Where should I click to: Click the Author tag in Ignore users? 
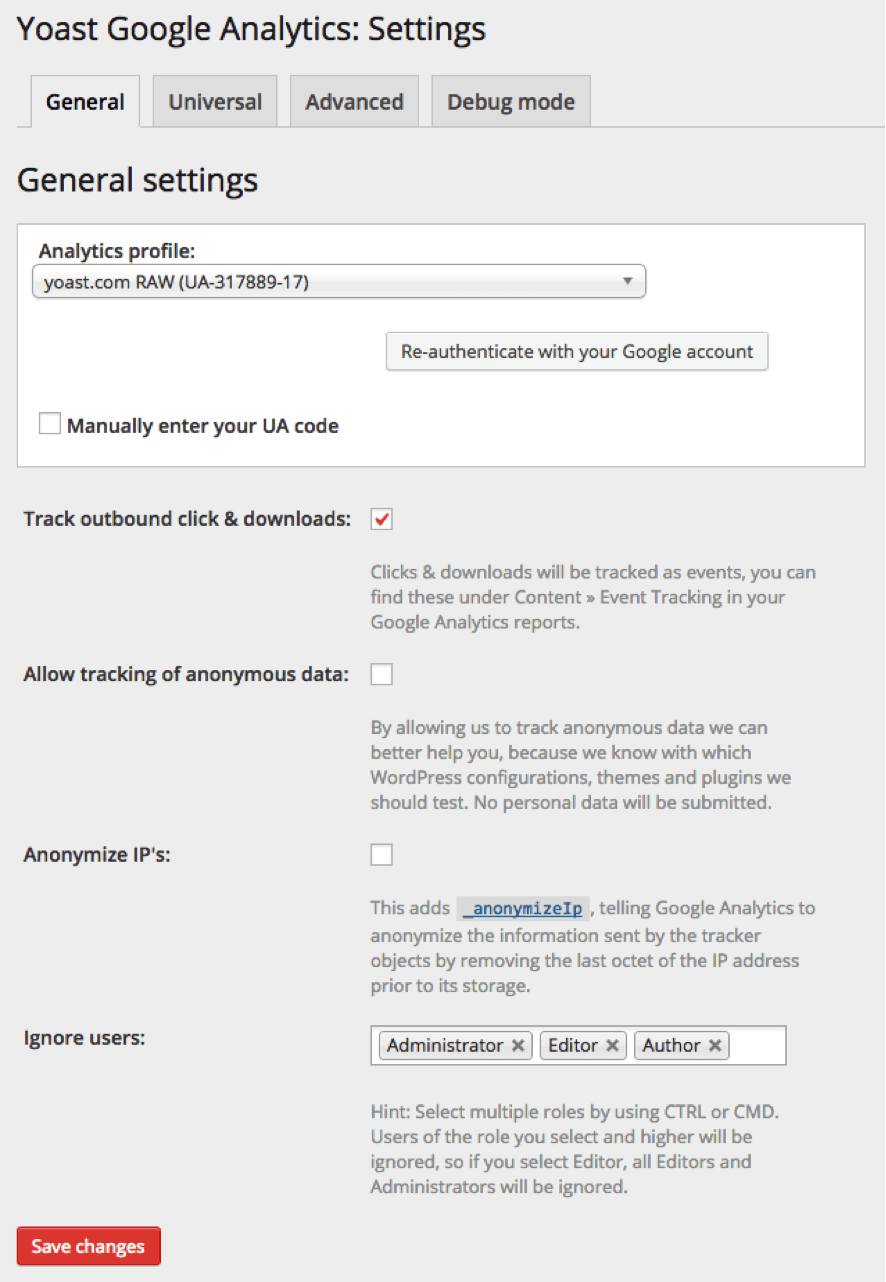pyautogui.click(x=671, y=1046)
